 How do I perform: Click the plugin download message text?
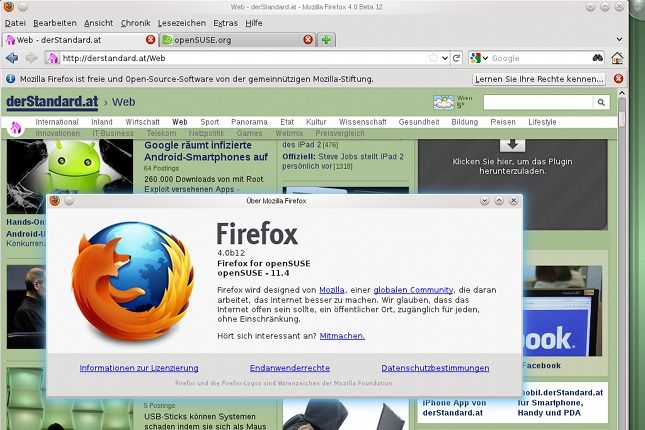pos(512,166)
